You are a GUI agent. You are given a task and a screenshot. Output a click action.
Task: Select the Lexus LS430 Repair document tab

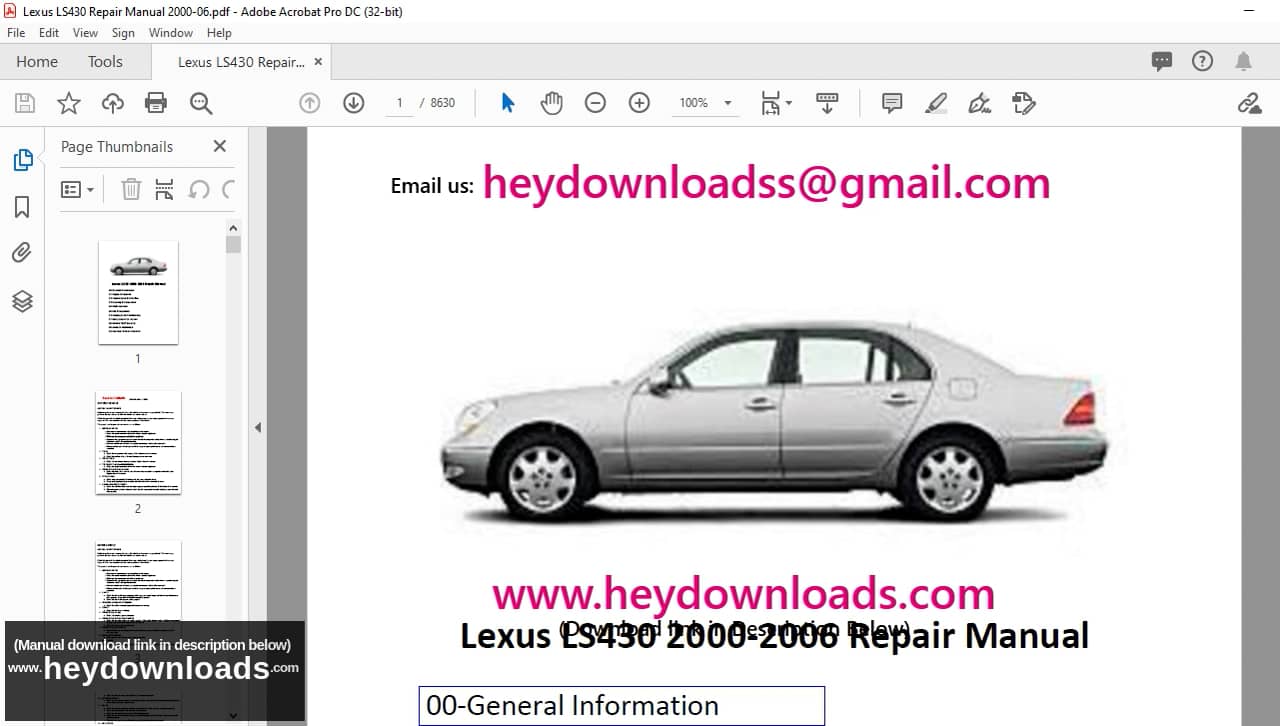241,62
